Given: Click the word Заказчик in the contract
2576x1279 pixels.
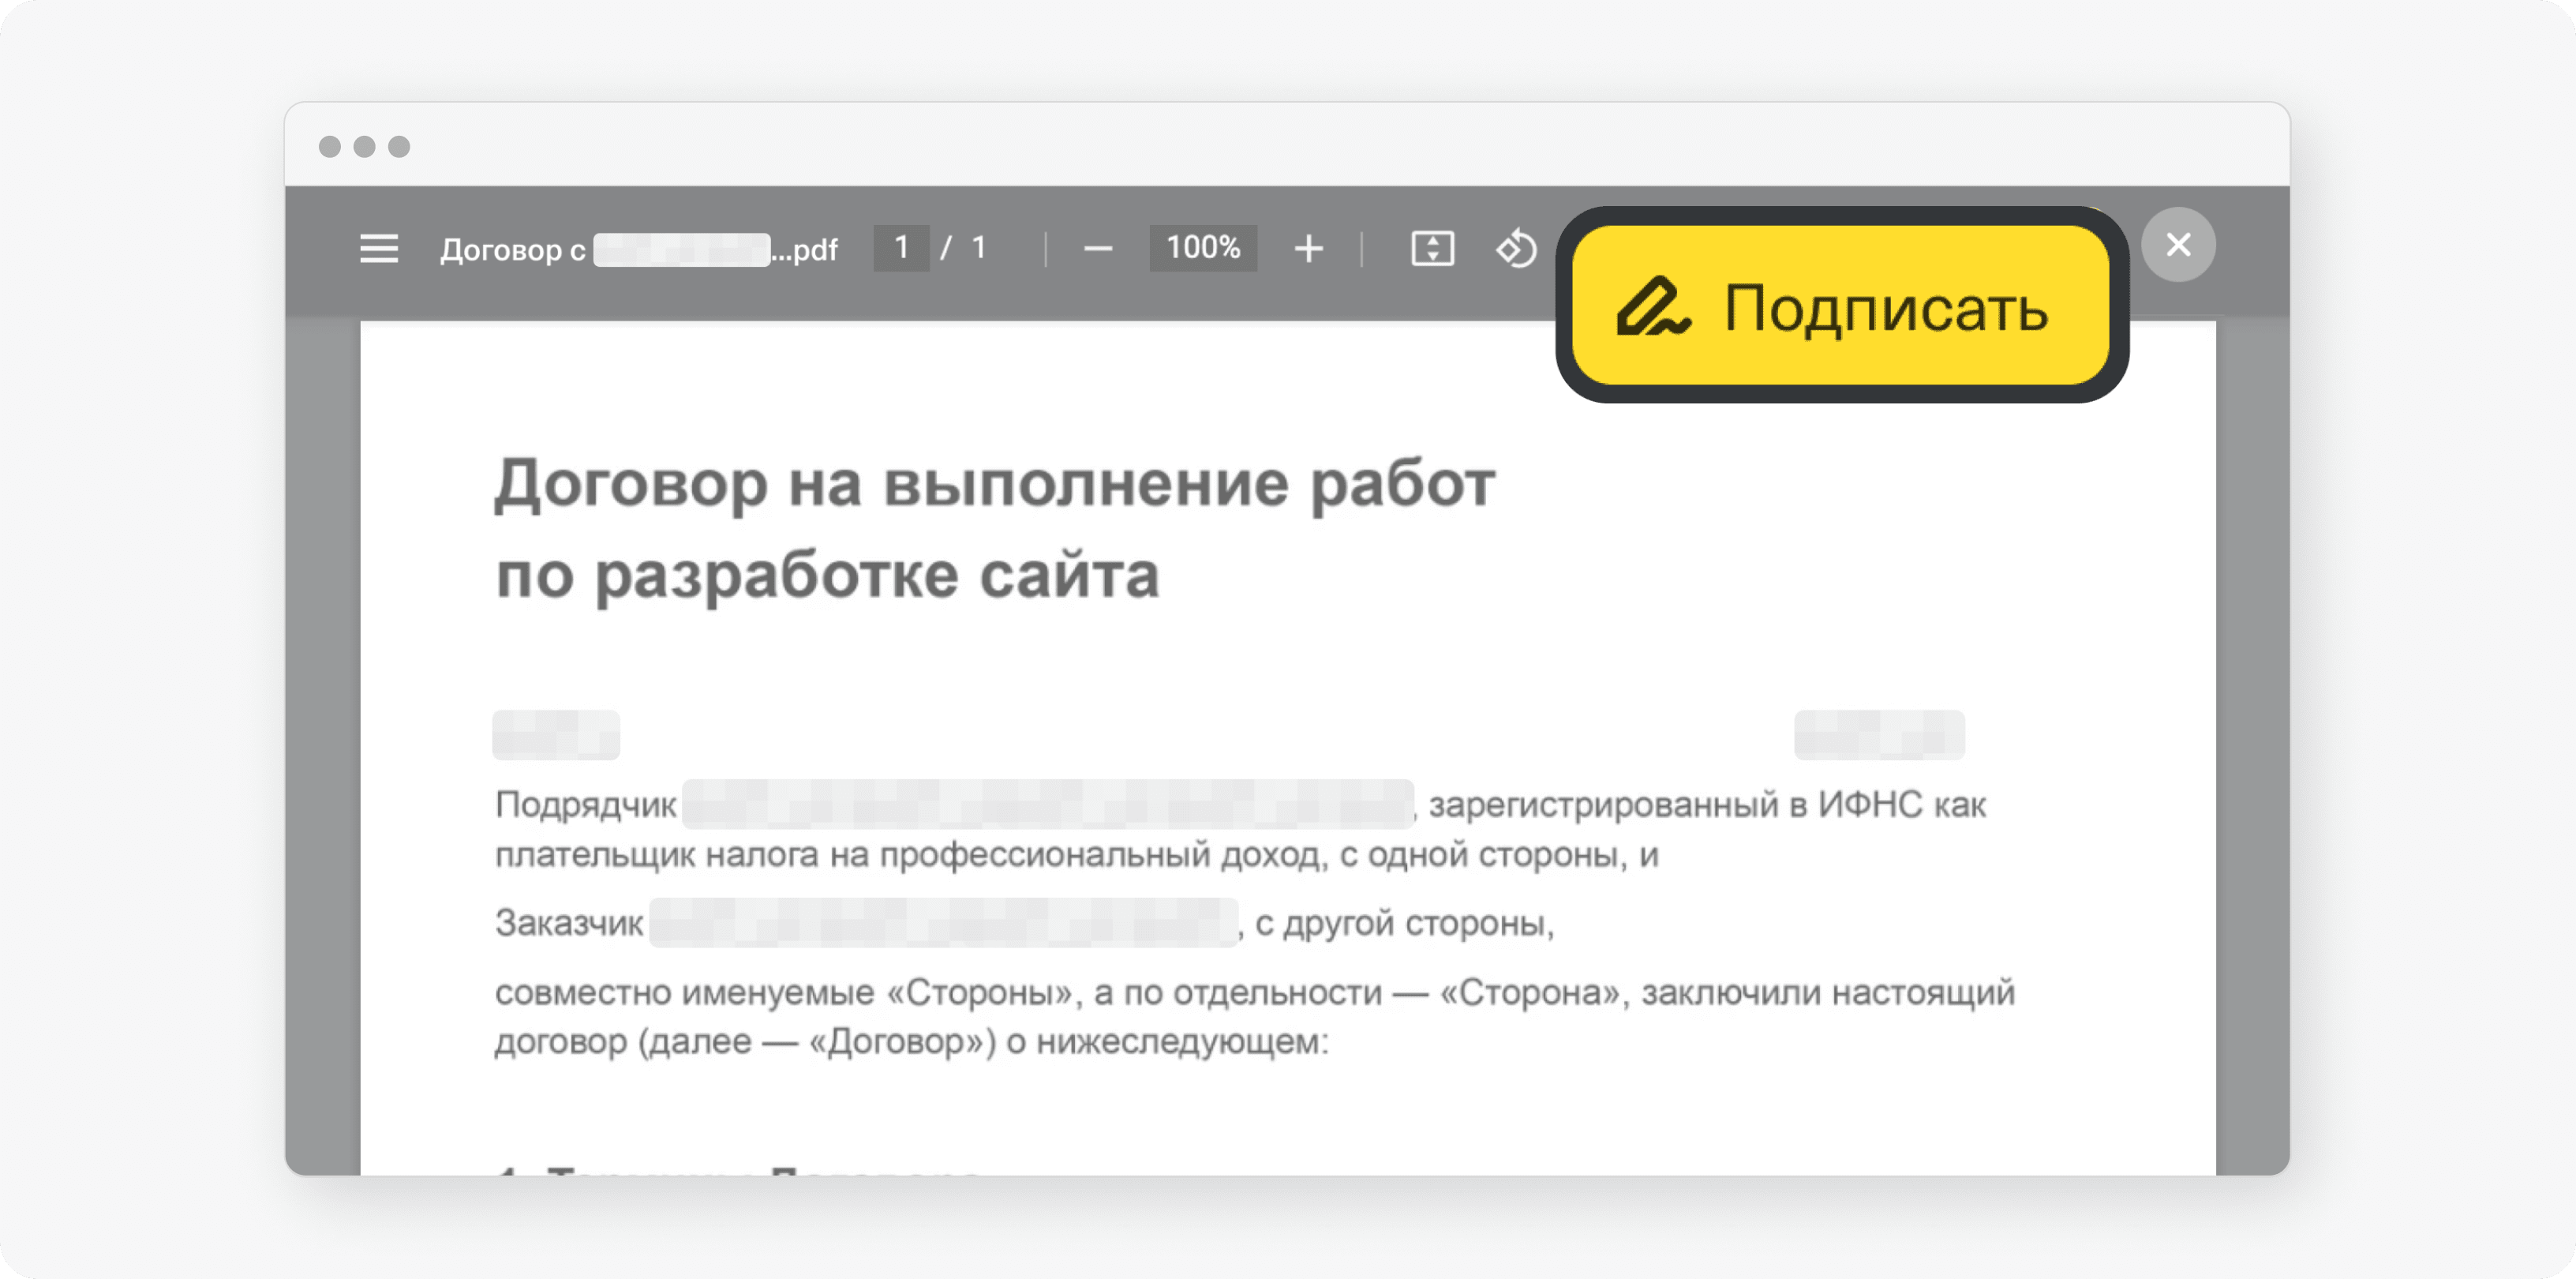Looking at the screenshot, I should [x=569, y=922].
